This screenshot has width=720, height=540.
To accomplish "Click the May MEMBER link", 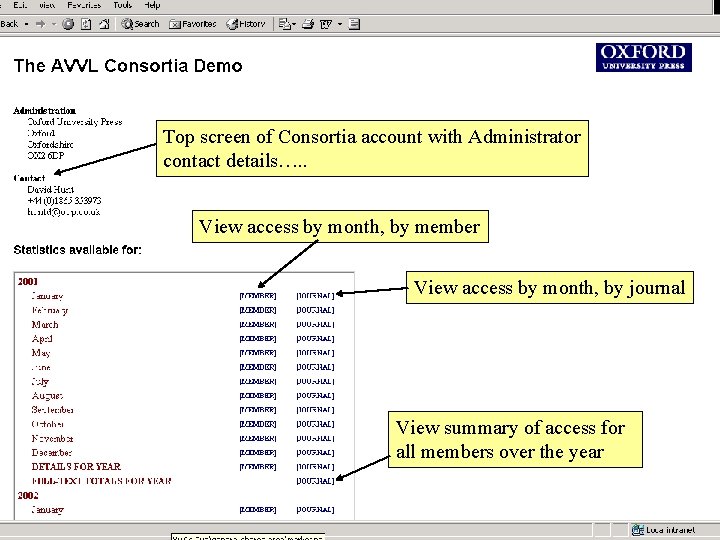I will click(x=258, y=353).
